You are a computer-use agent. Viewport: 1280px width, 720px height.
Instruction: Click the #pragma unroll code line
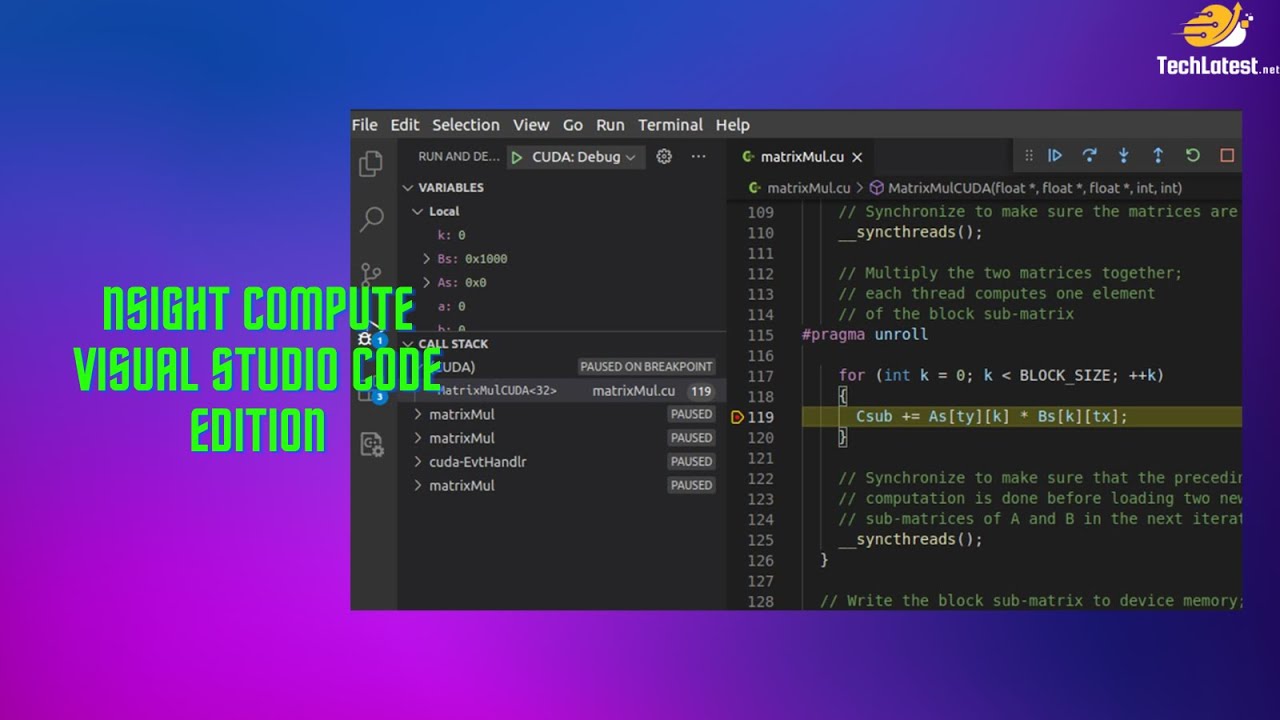pyautogui.click(x=865, y=335)
